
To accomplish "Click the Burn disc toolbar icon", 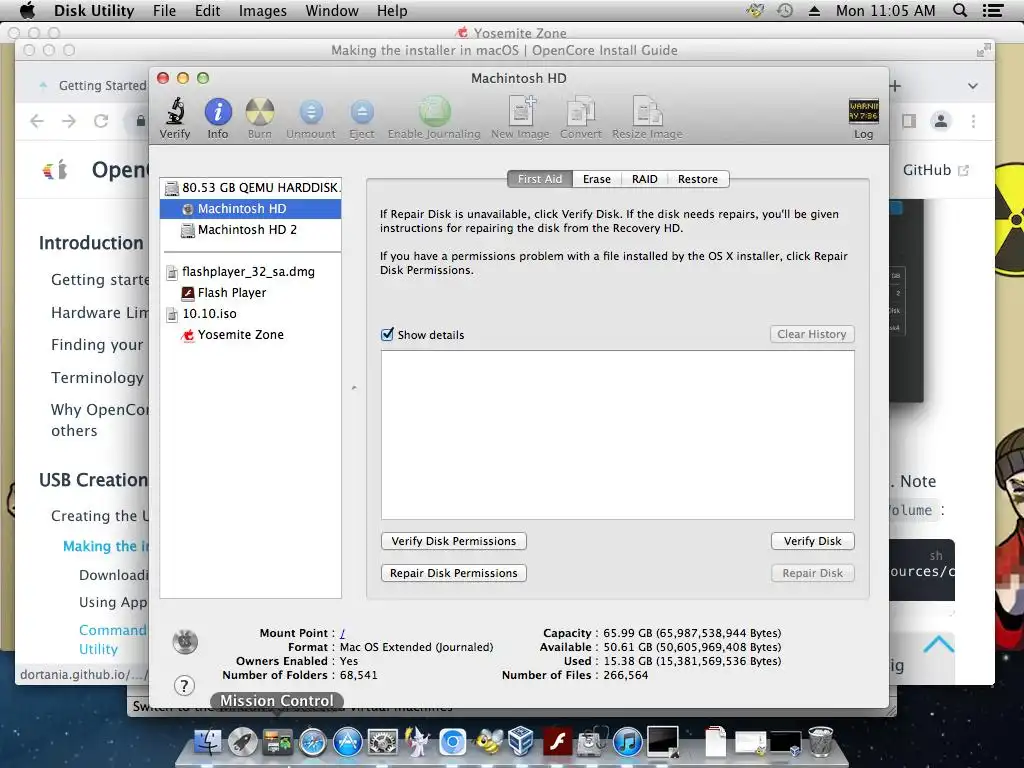I will pos(259,112).
